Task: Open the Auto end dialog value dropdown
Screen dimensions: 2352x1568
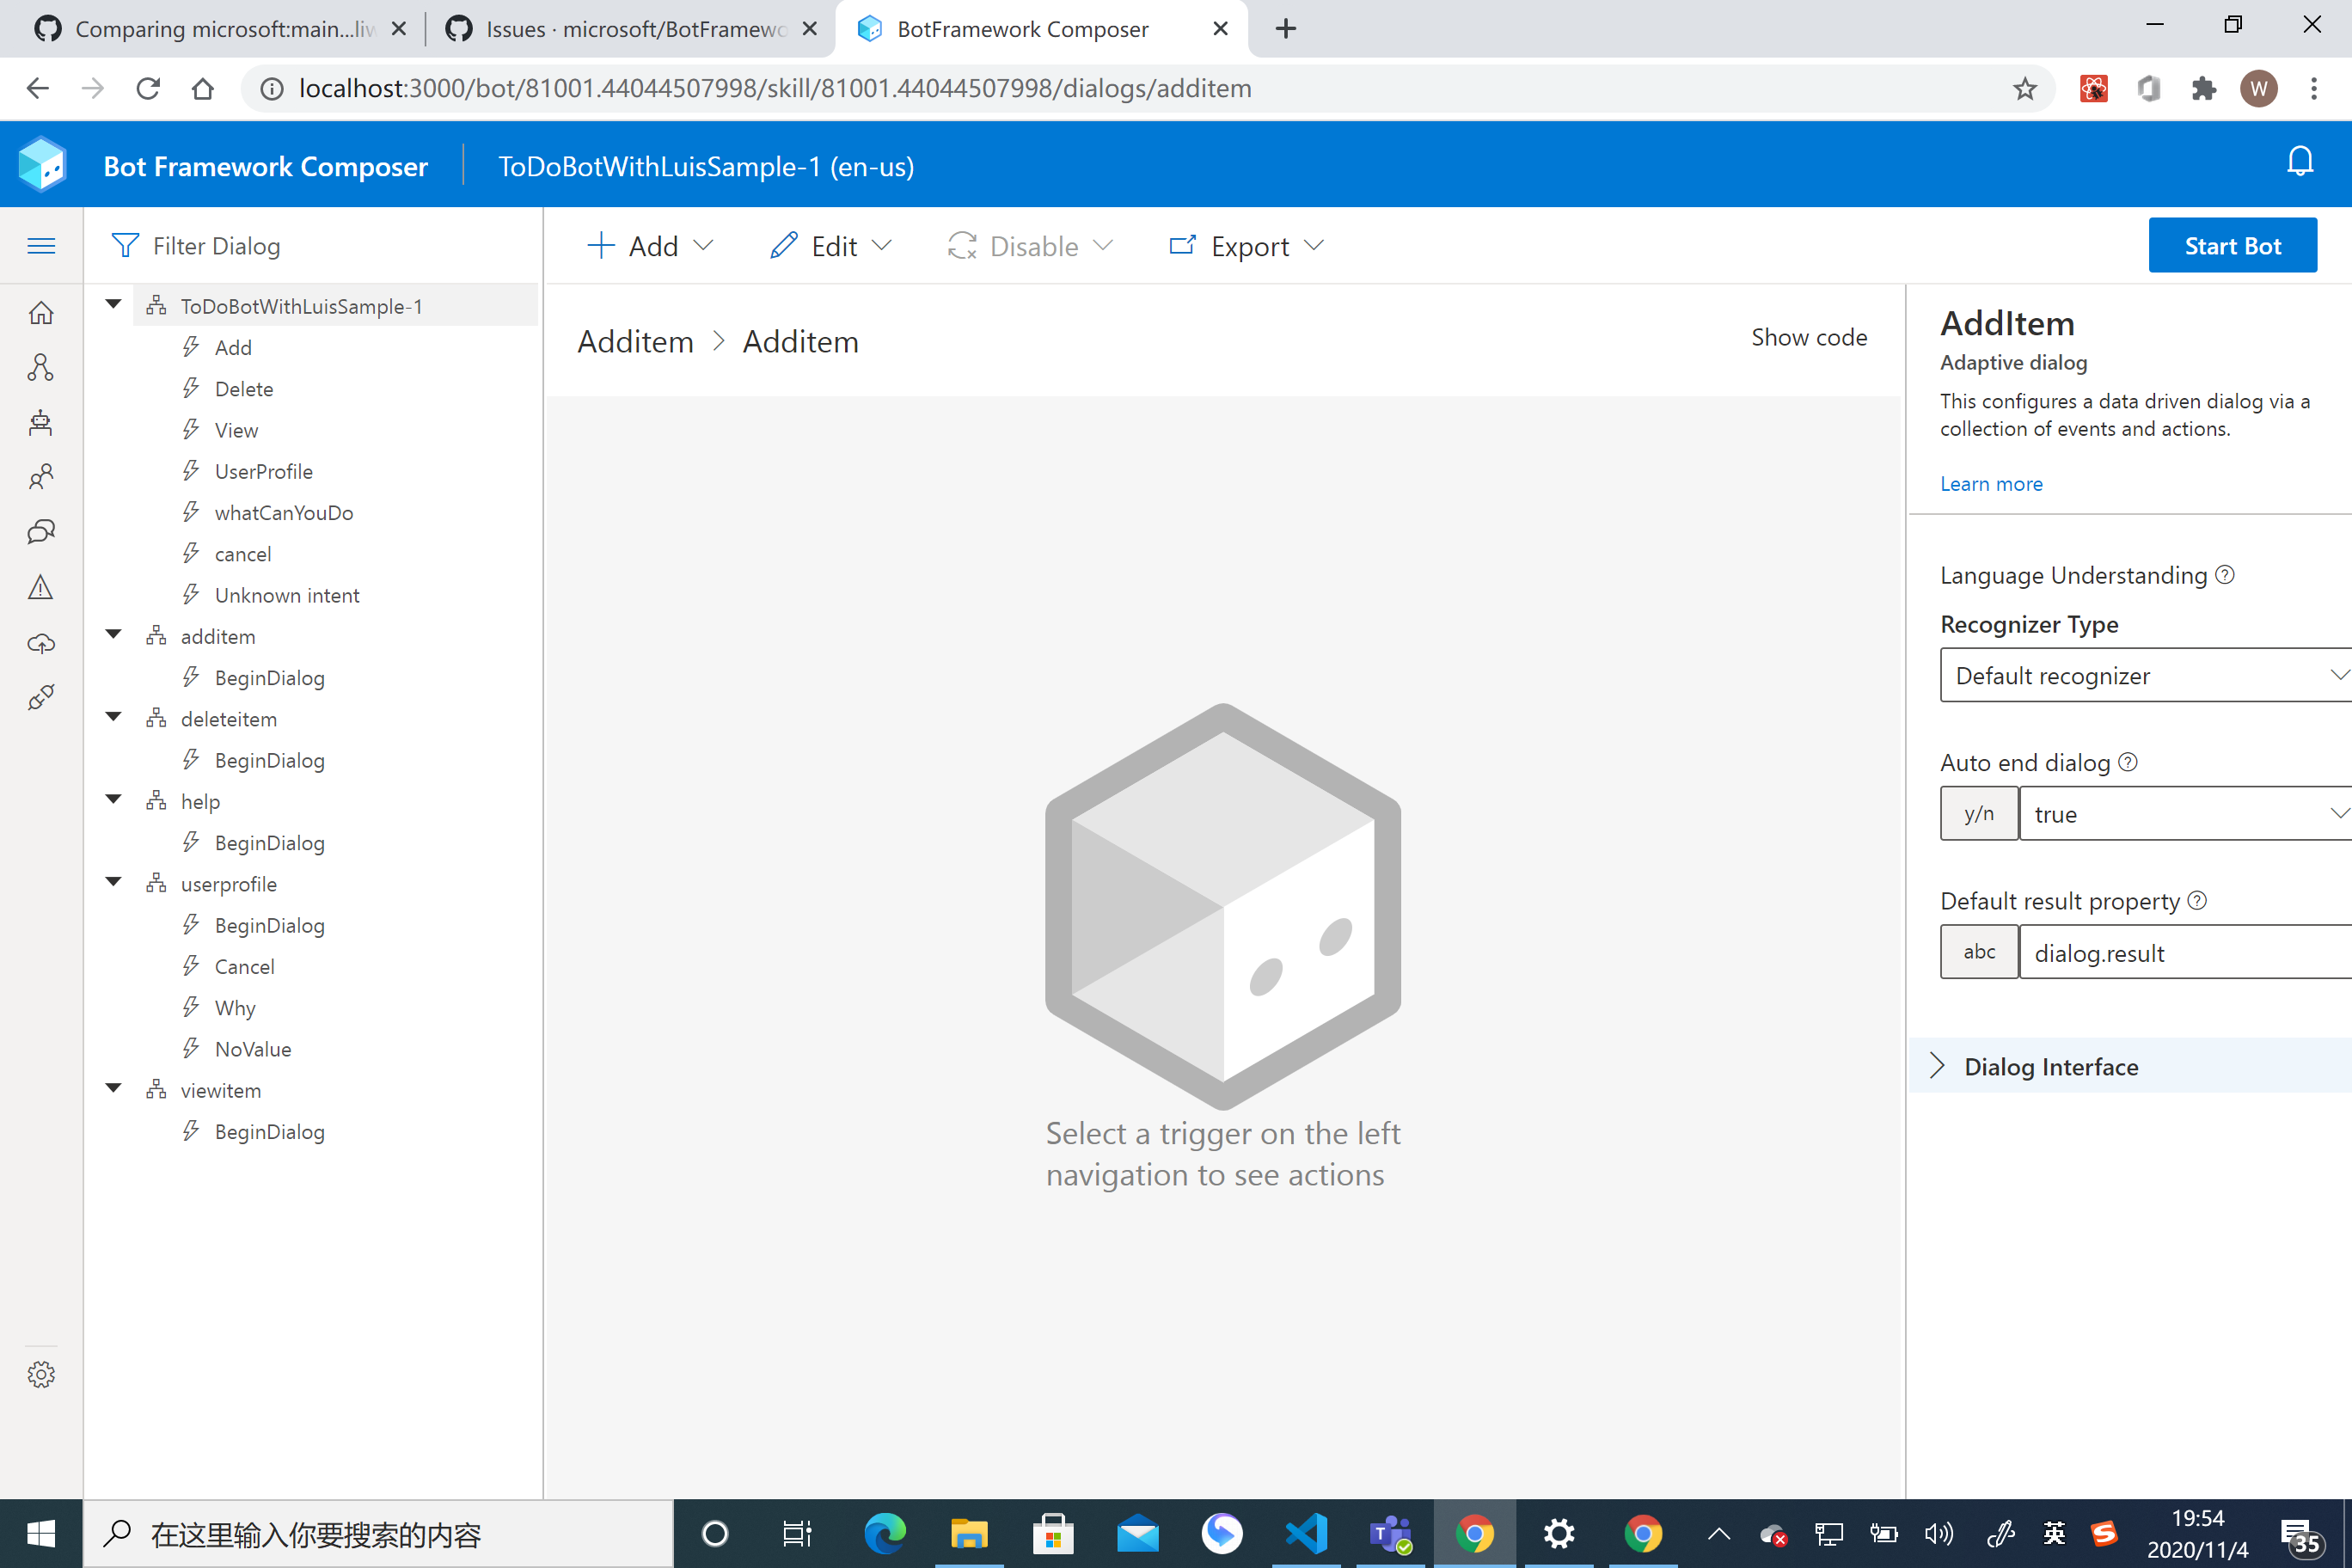Action: [x=2185, y=814]
